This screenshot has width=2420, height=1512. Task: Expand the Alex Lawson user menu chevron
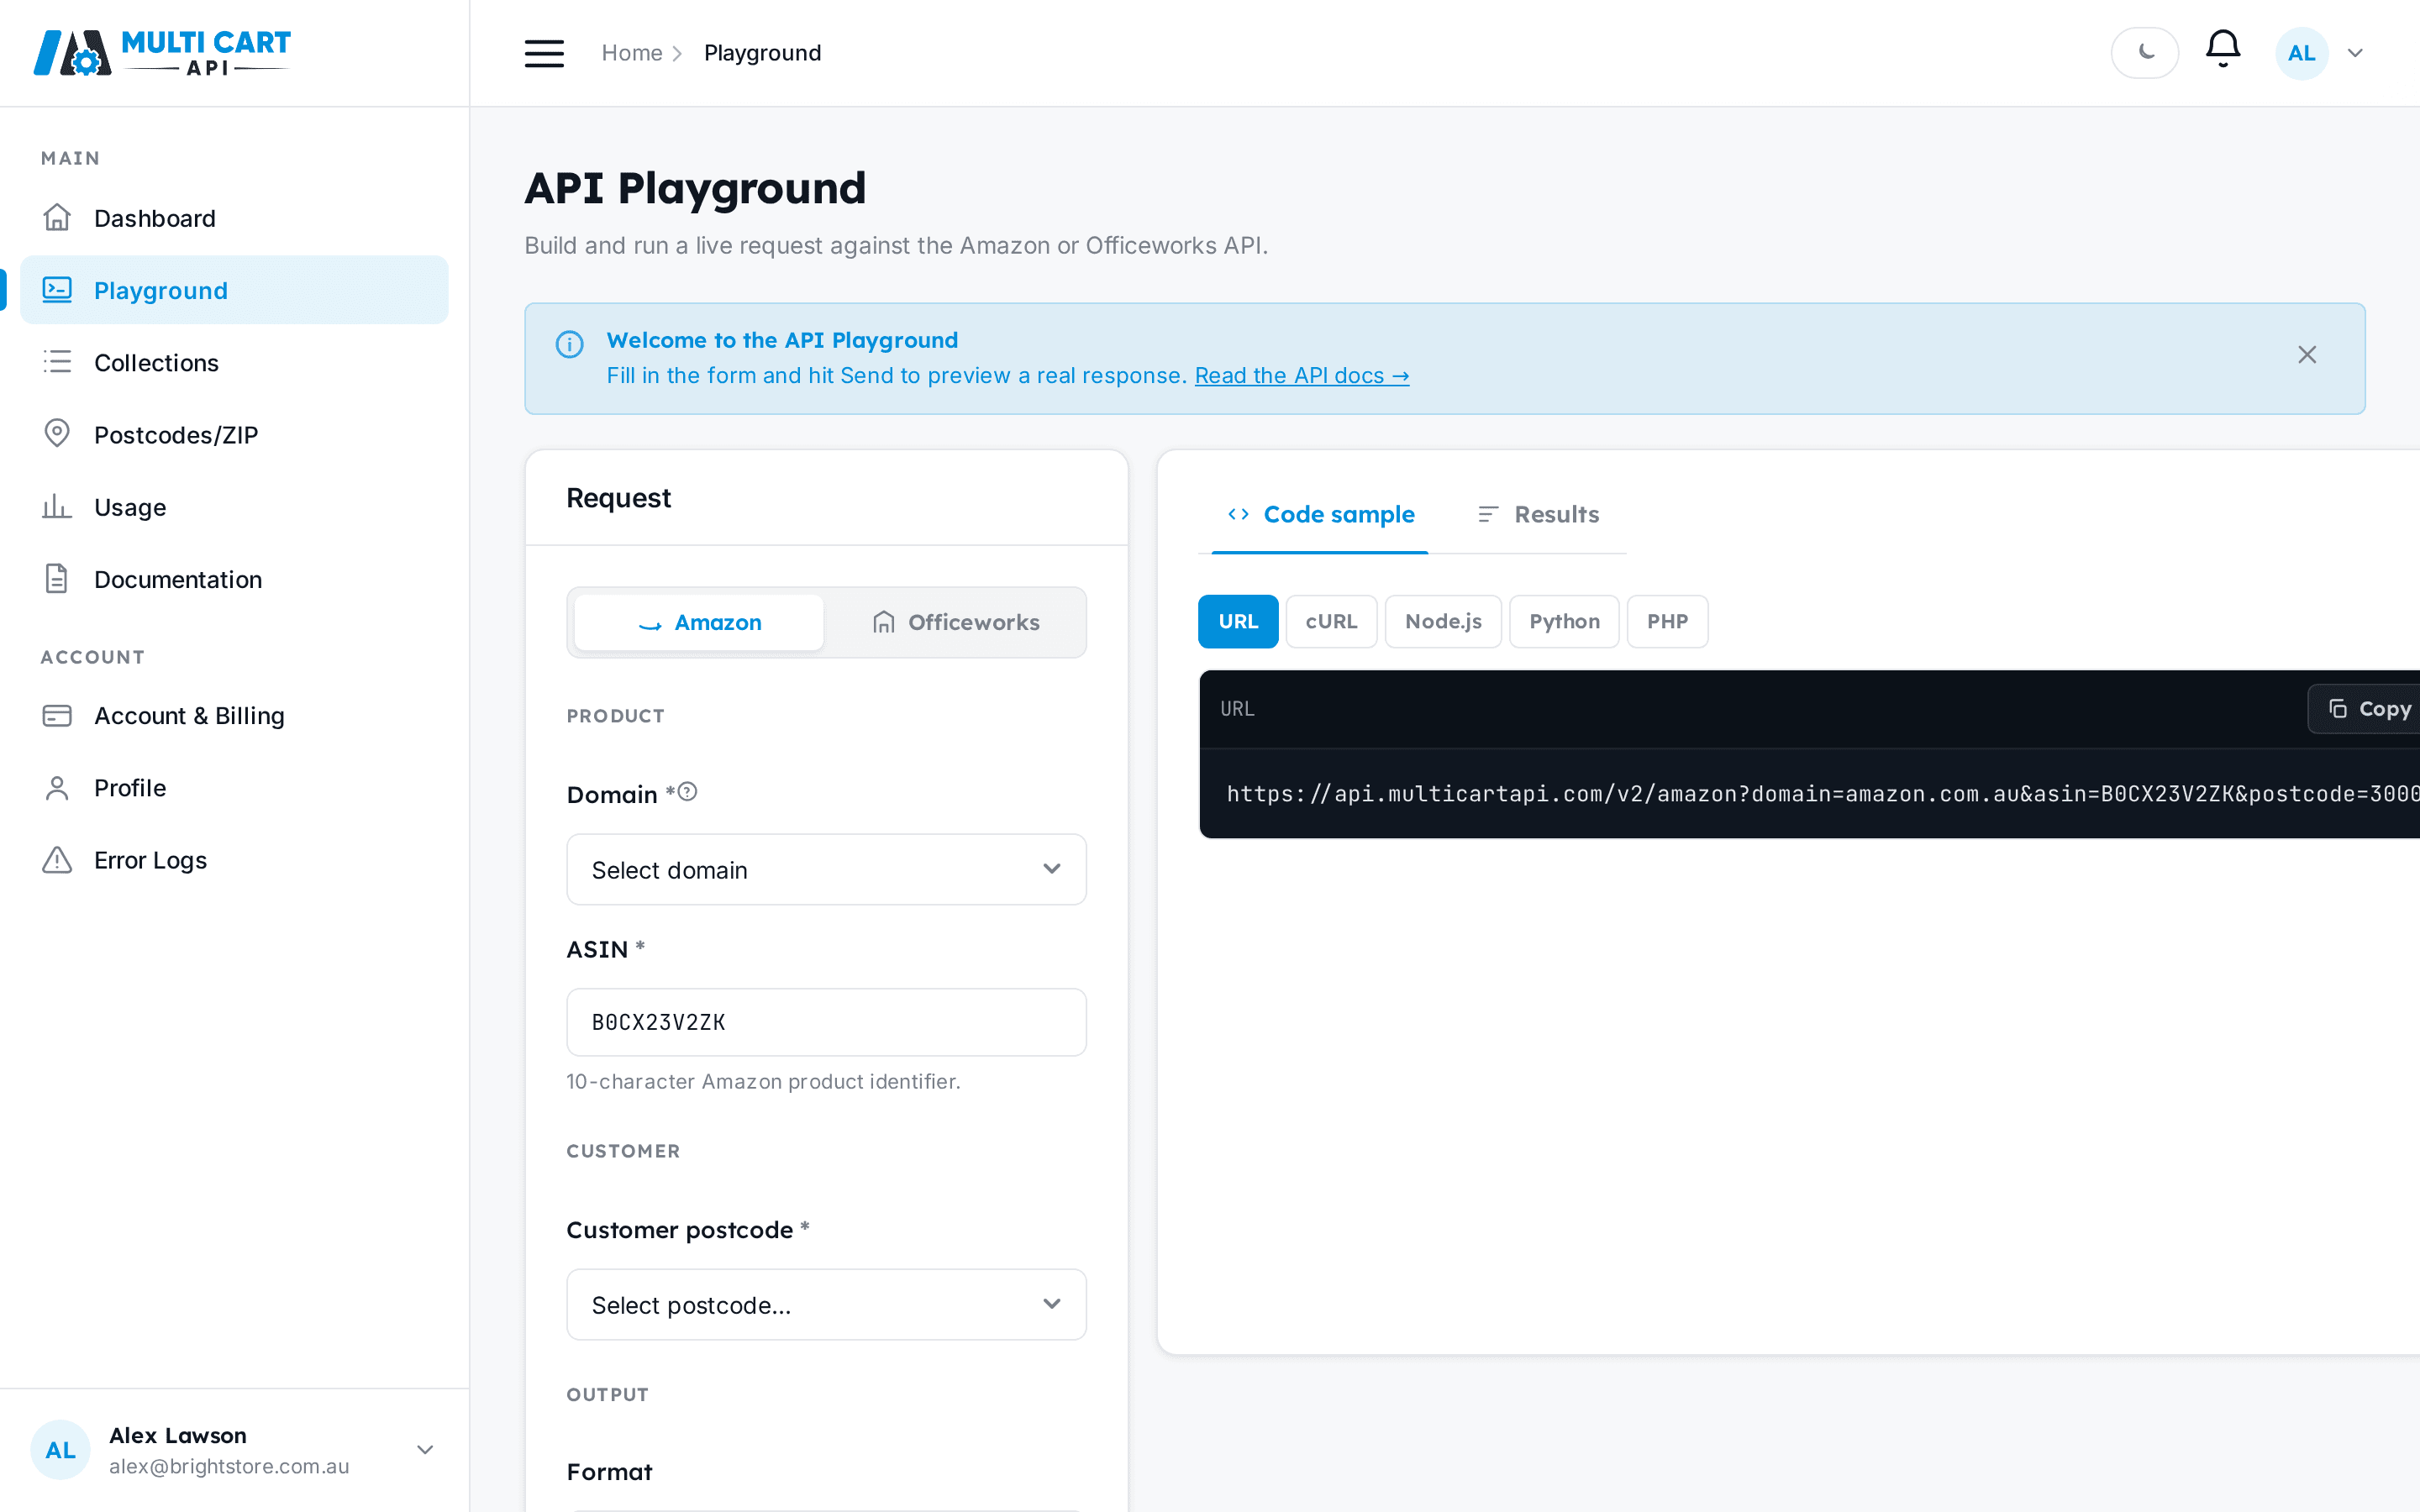pos(425,1449)
